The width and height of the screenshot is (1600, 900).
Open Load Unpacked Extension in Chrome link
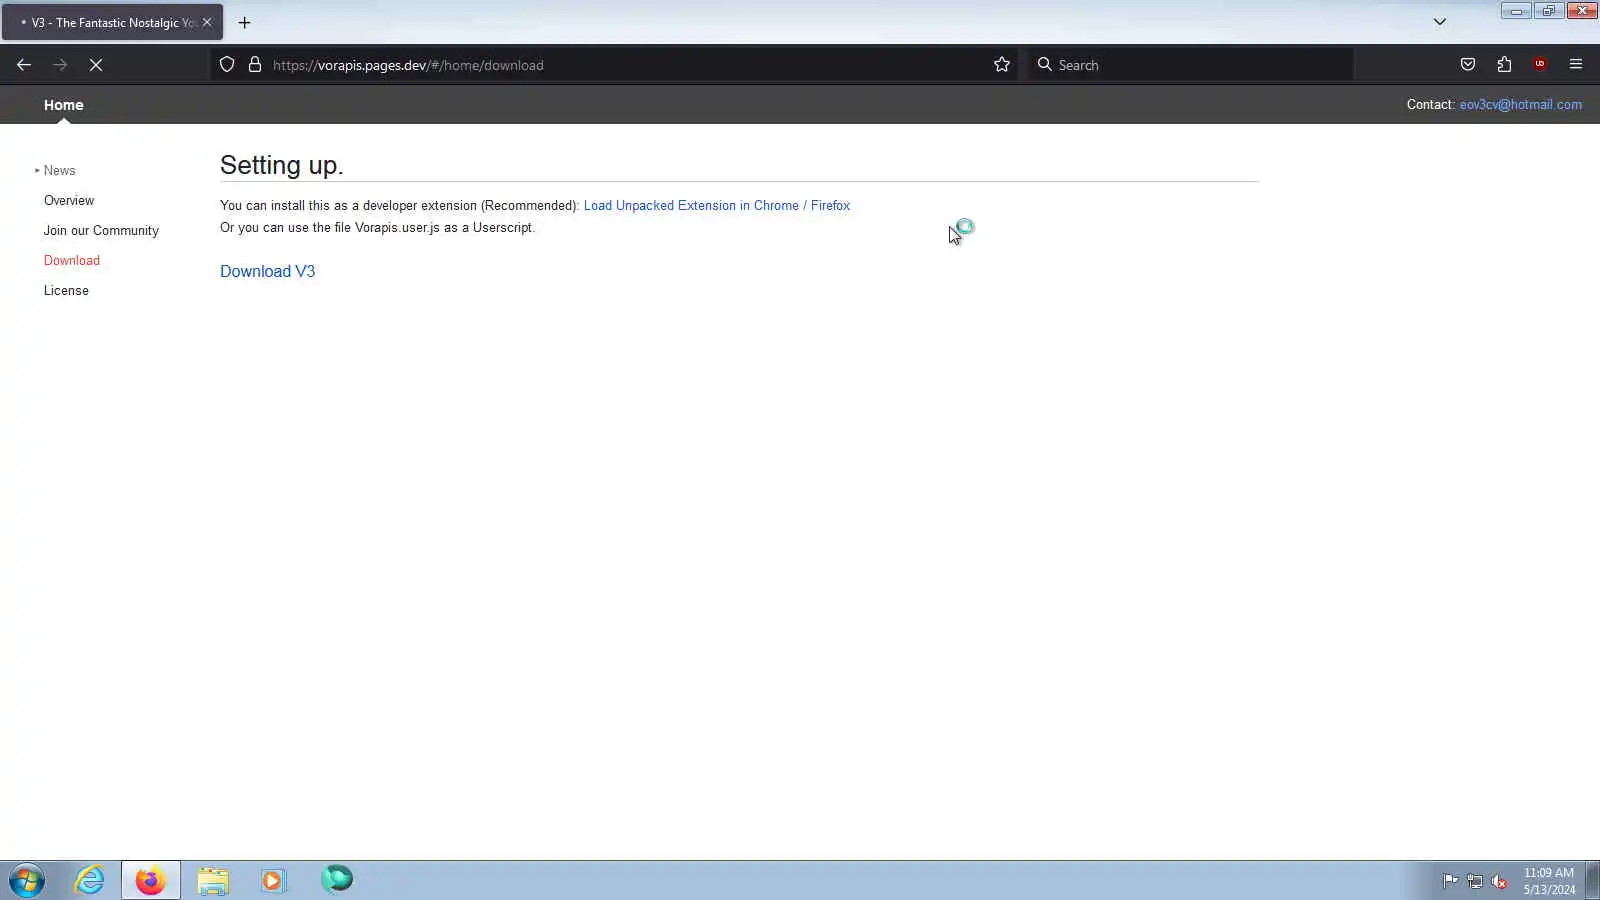click(691, 206)
